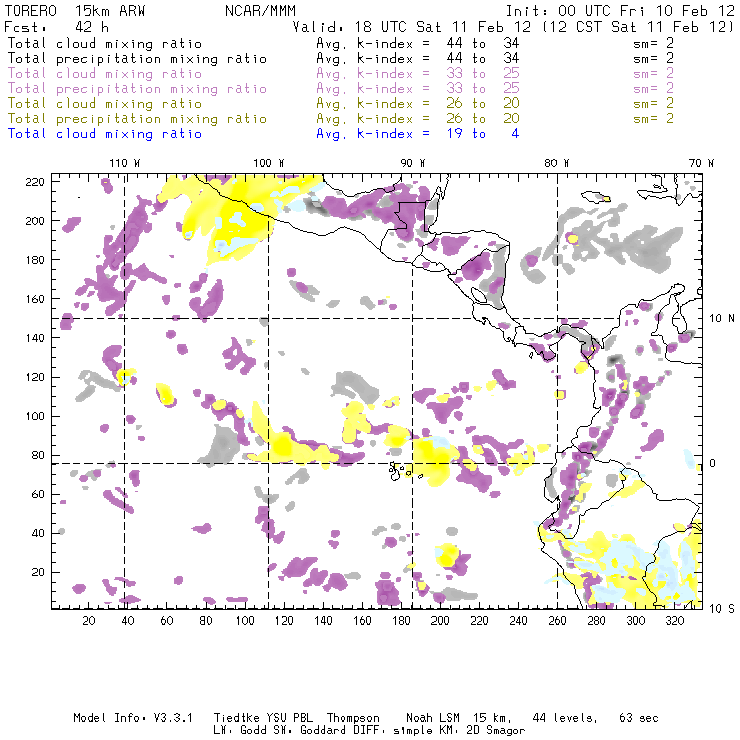Select the "80" vertical axis tick label

click(38, 455)
